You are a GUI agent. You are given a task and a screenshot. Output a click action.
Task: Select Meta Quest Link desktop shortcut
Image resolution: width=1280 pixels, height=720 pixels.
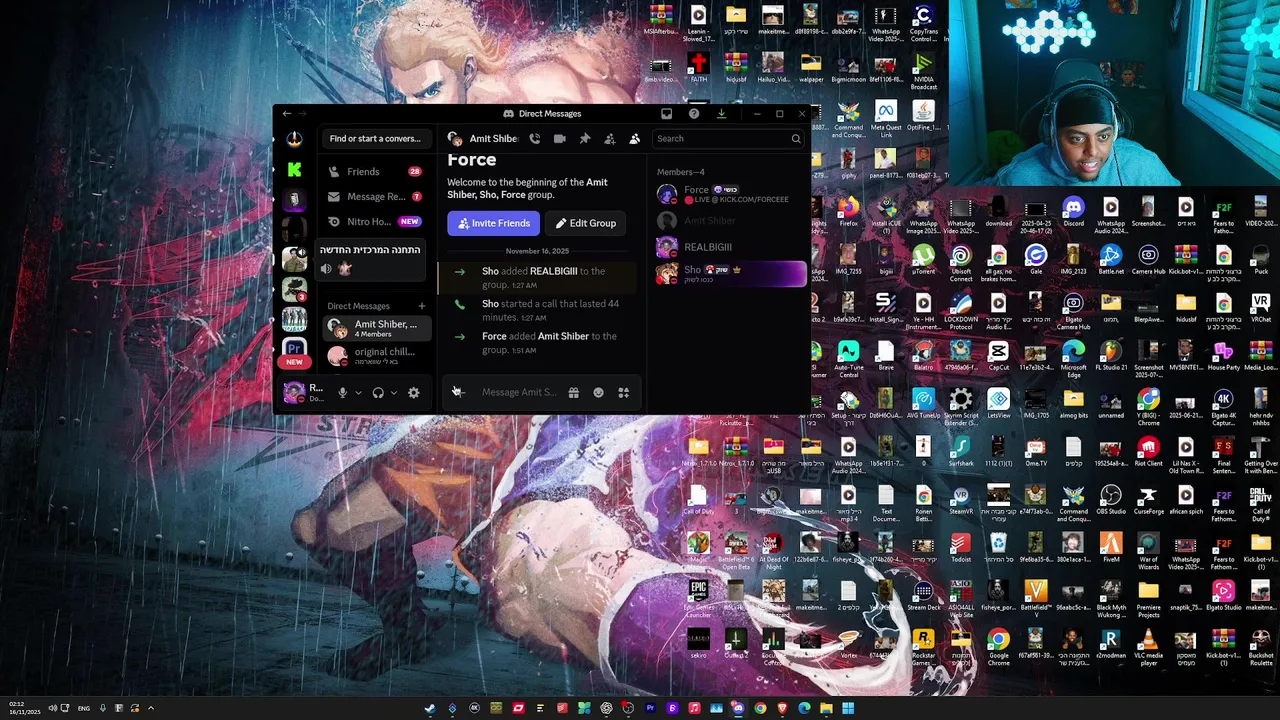click(886, 119)
